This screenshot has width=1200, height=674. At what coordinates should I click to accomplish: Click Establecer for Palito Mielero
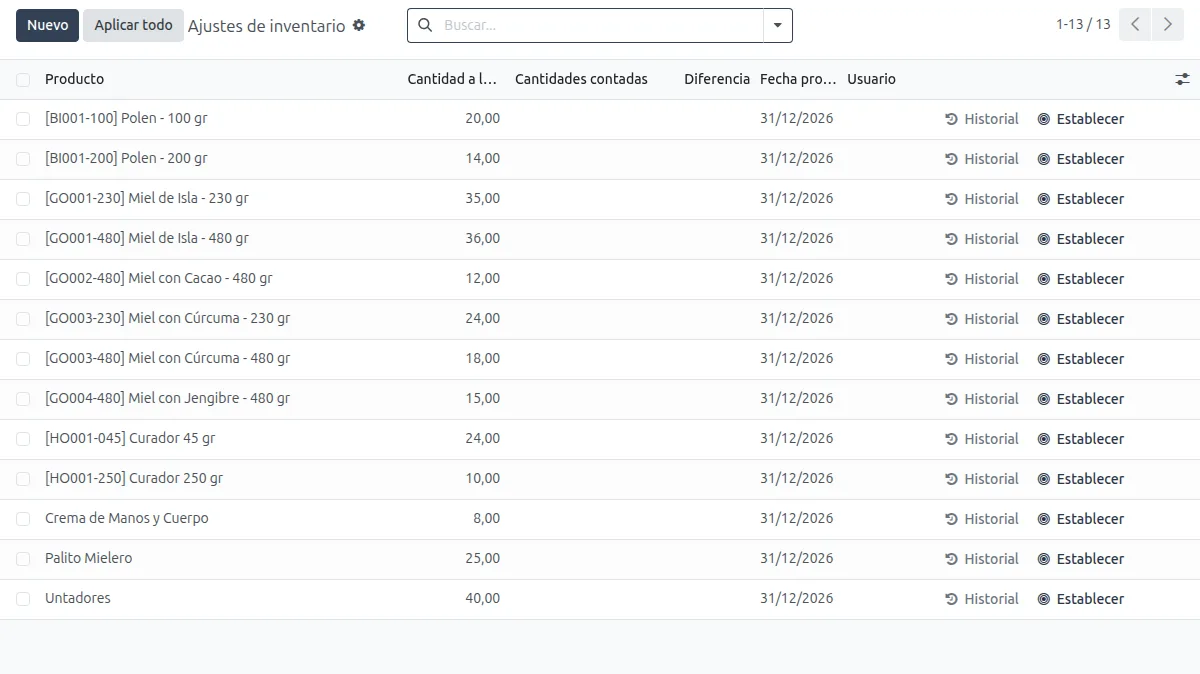tap(1081, 559)
